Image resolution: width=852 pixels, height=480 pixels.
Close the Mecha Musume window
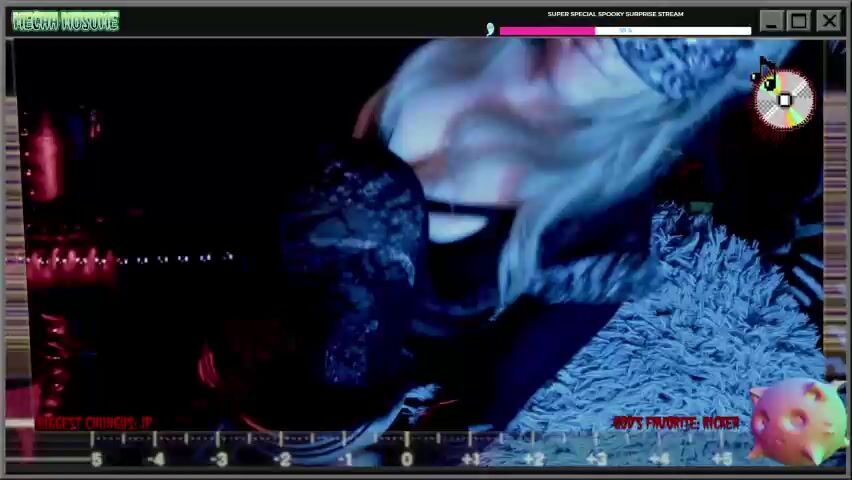point(829,22)
